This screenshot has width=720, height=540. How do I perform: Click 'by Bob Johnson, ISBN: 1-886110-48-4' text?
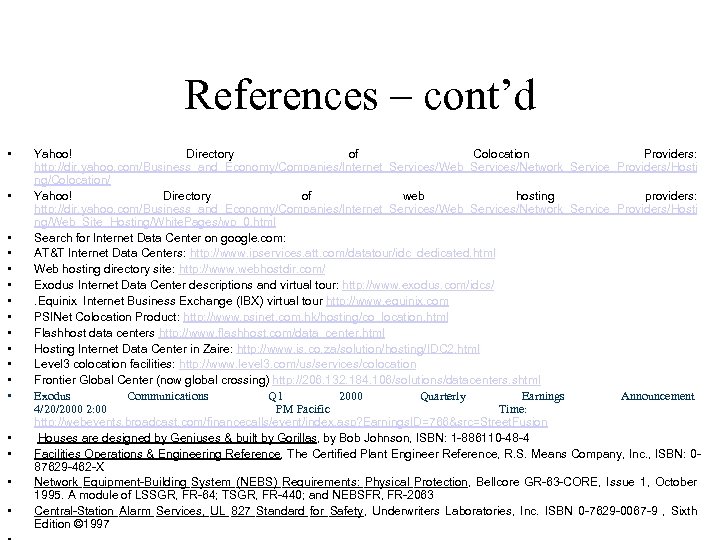(427, 438)
